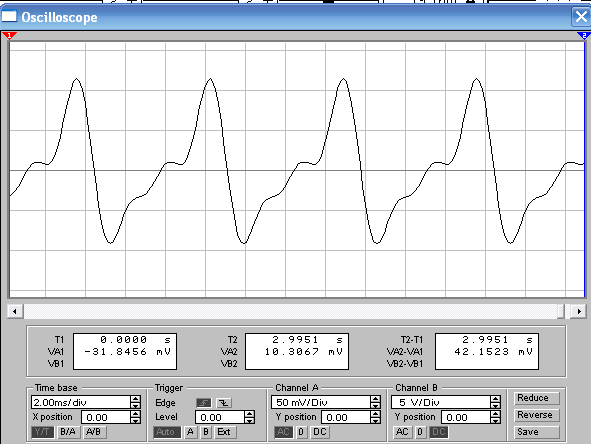Select the rising edge trigger icon
591x444 pixels.
point(204,403)
